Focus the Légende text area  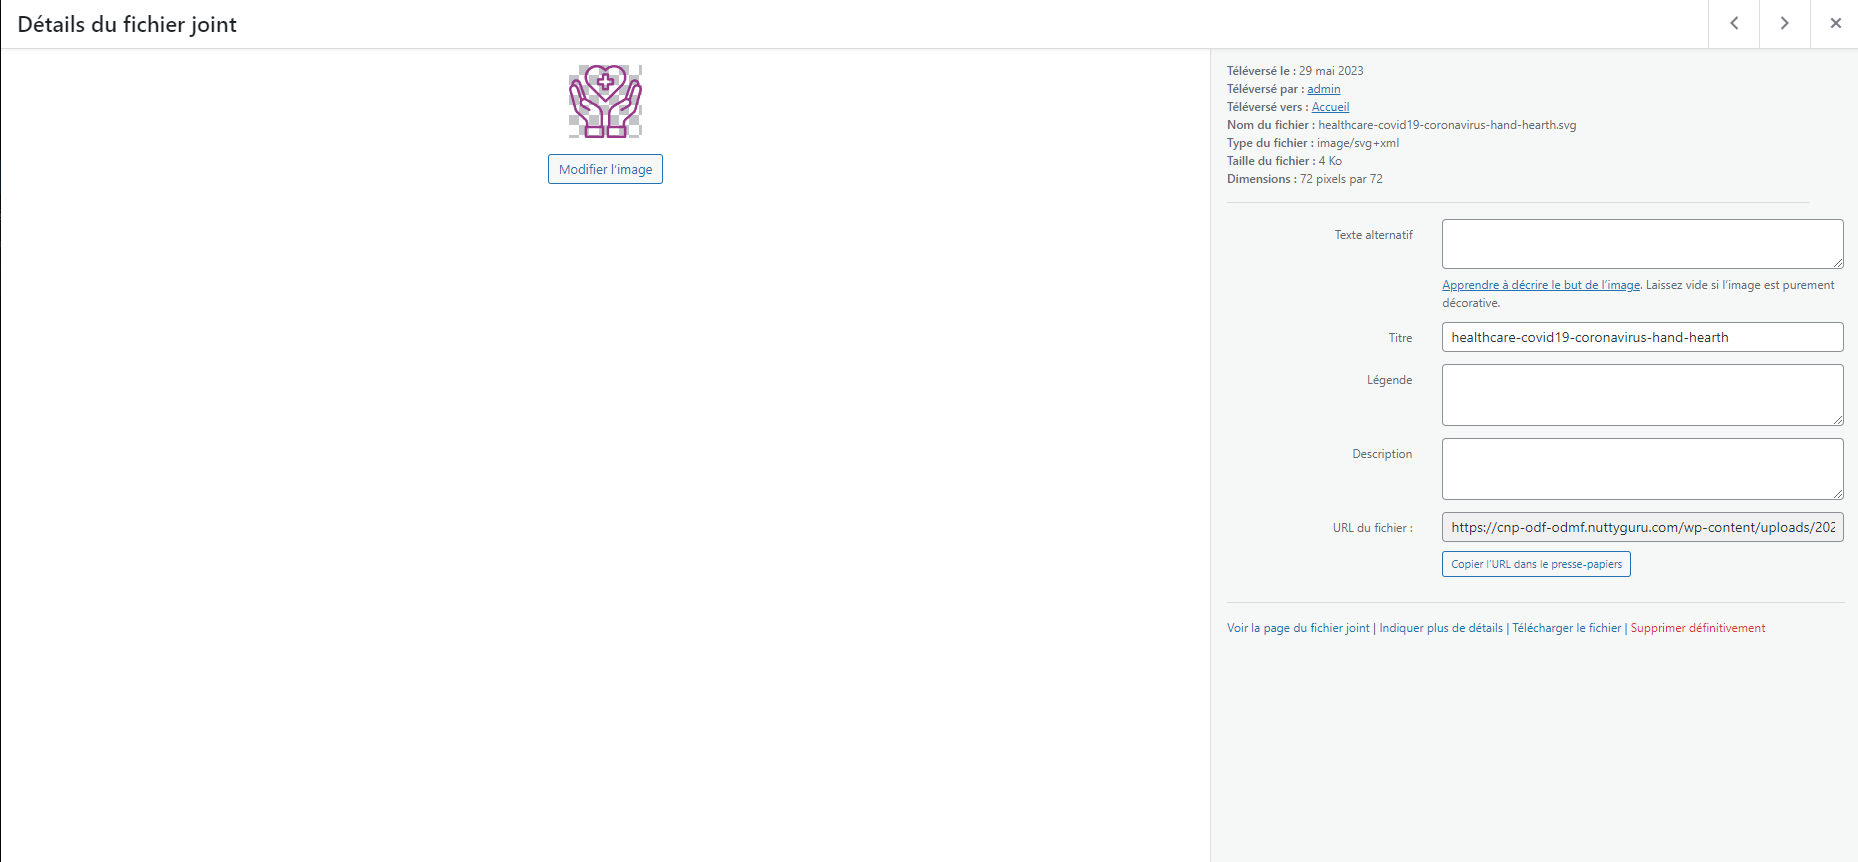1641,395
